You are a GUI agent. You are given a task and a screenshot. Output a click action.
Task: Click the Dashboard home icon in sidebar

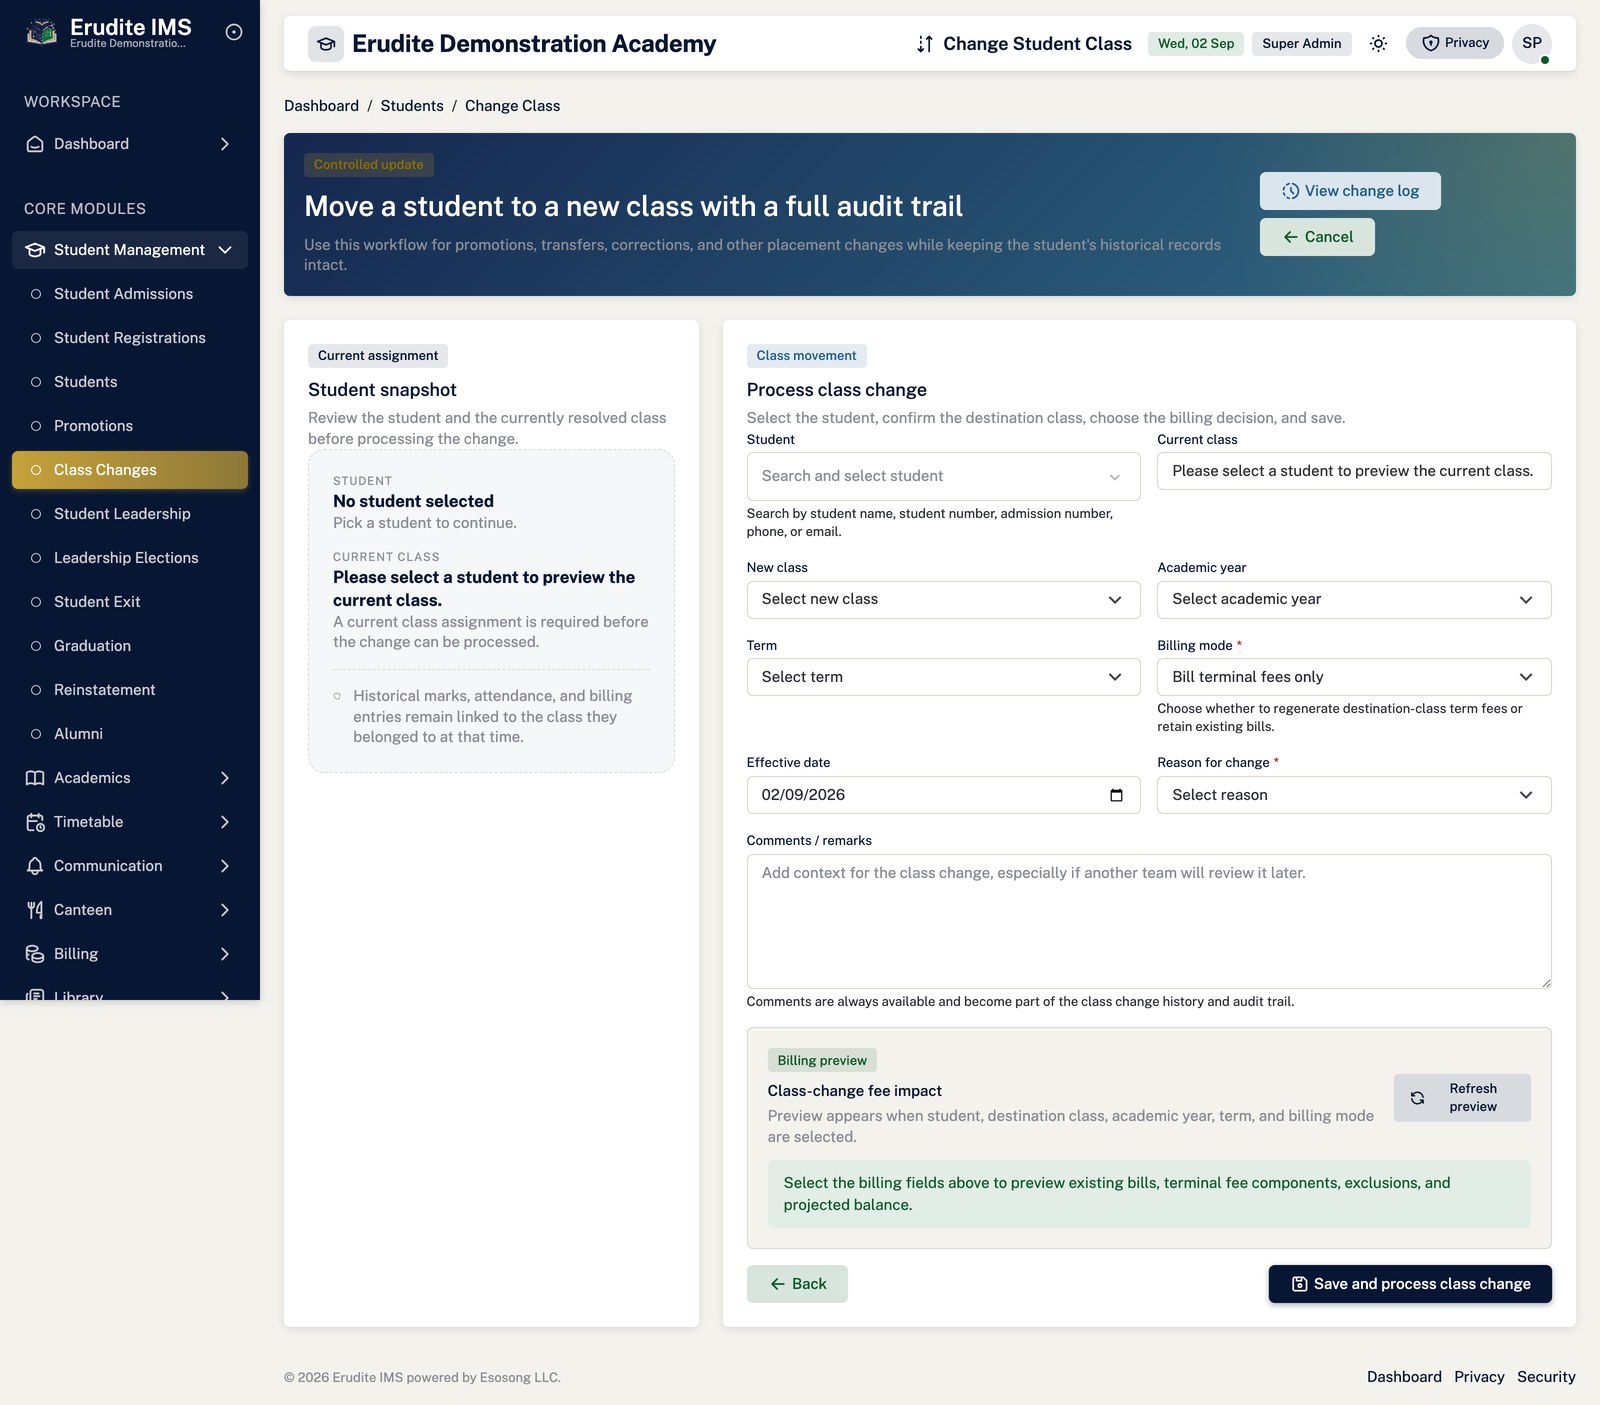click(35, 144)
